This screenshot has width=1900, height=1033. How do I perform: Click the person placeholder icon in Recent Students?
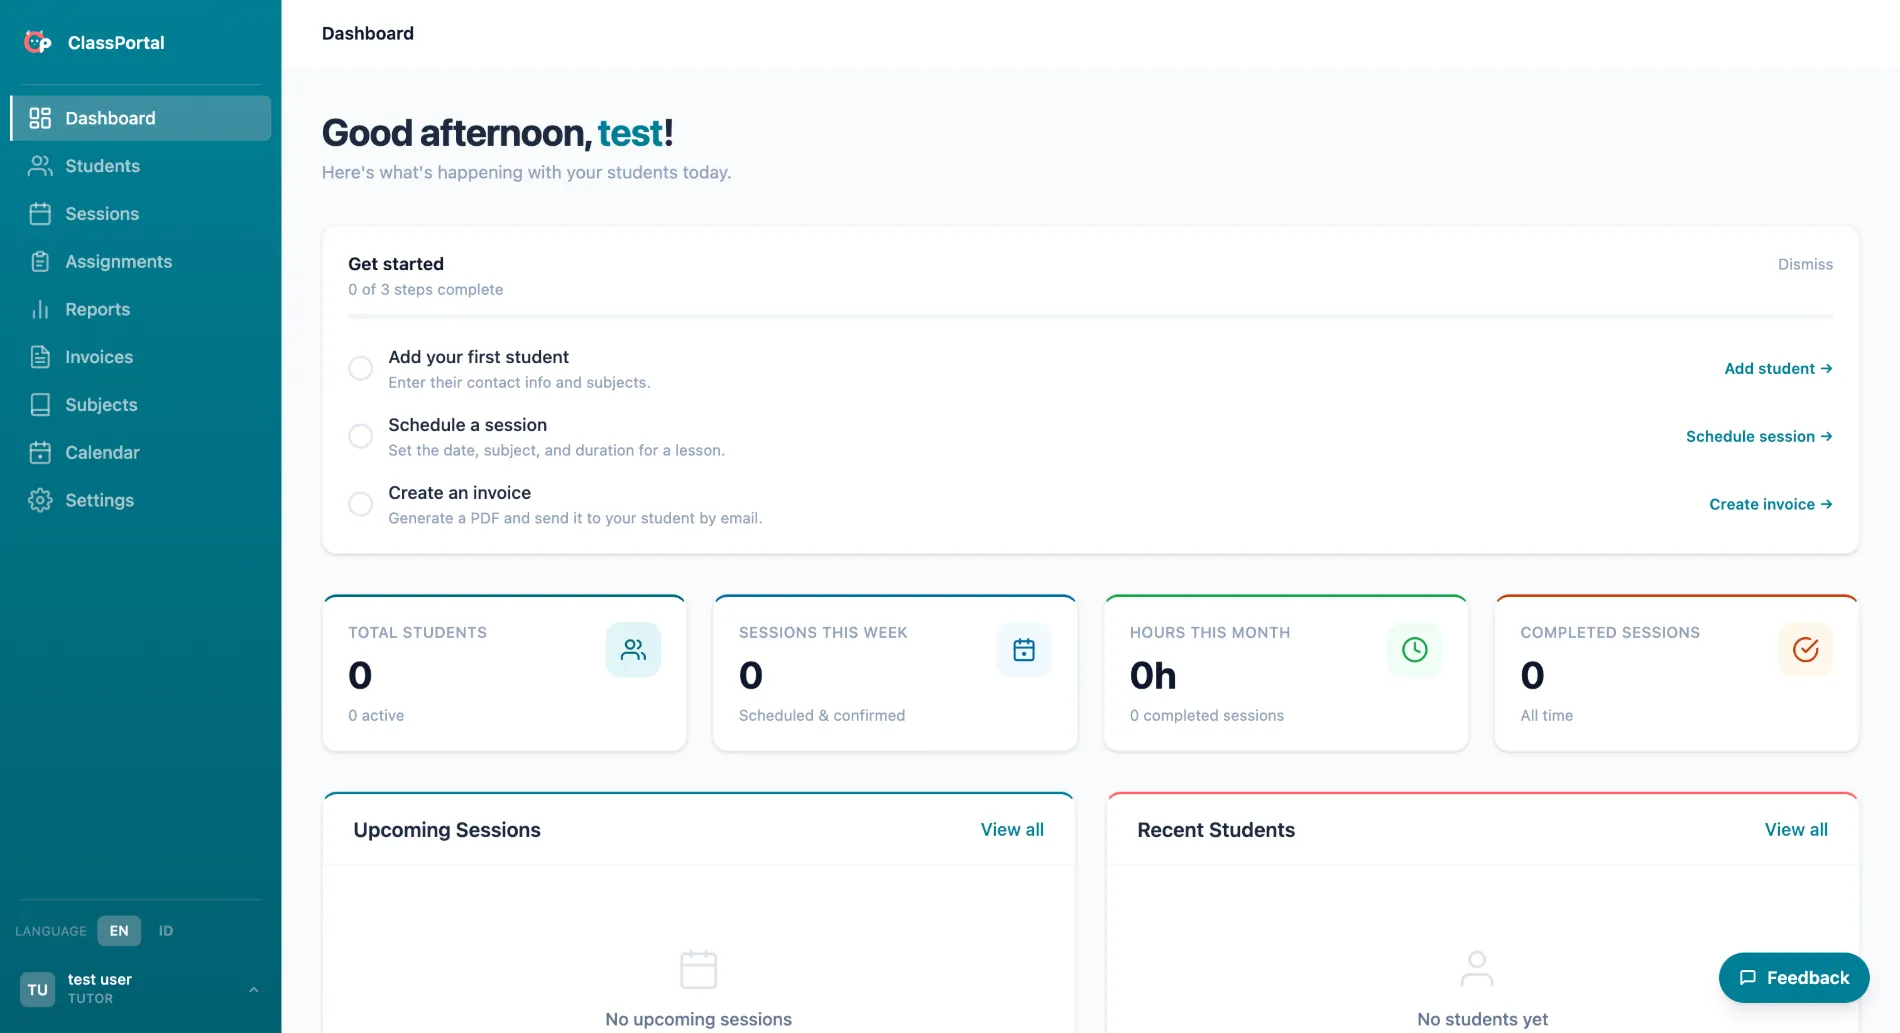coord(1477,968)
